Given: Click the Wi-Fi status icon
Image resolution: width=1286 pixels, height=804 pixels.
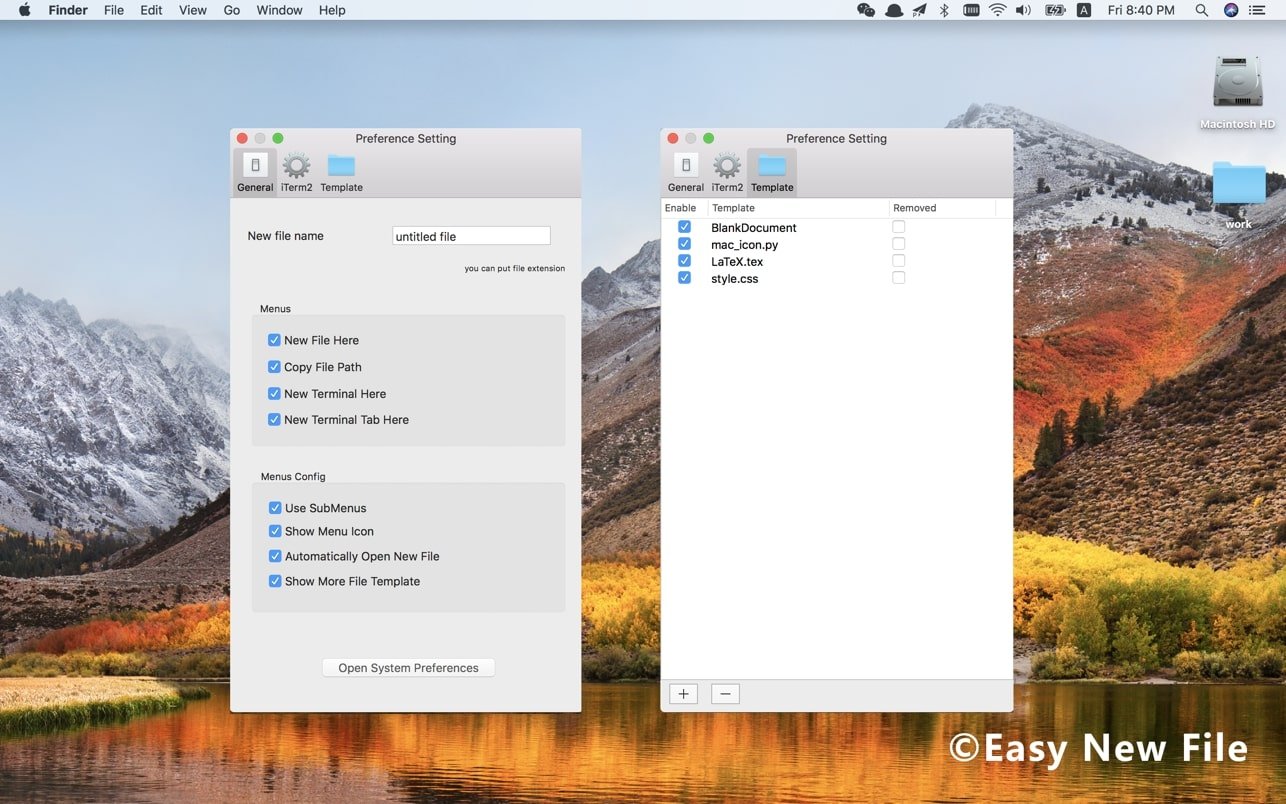Looking at the screenshot, I should click(x=997, y=10).
